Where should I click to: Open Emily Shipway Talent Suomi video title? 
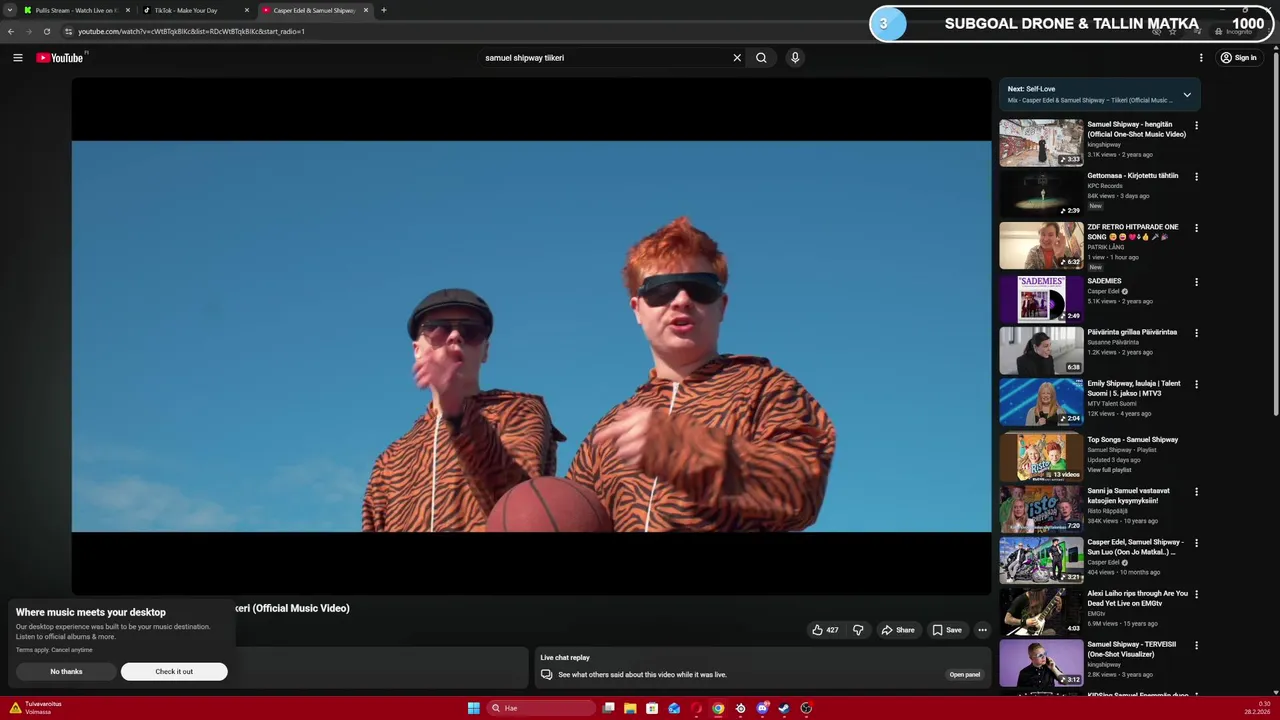(x=1134, y=388)
